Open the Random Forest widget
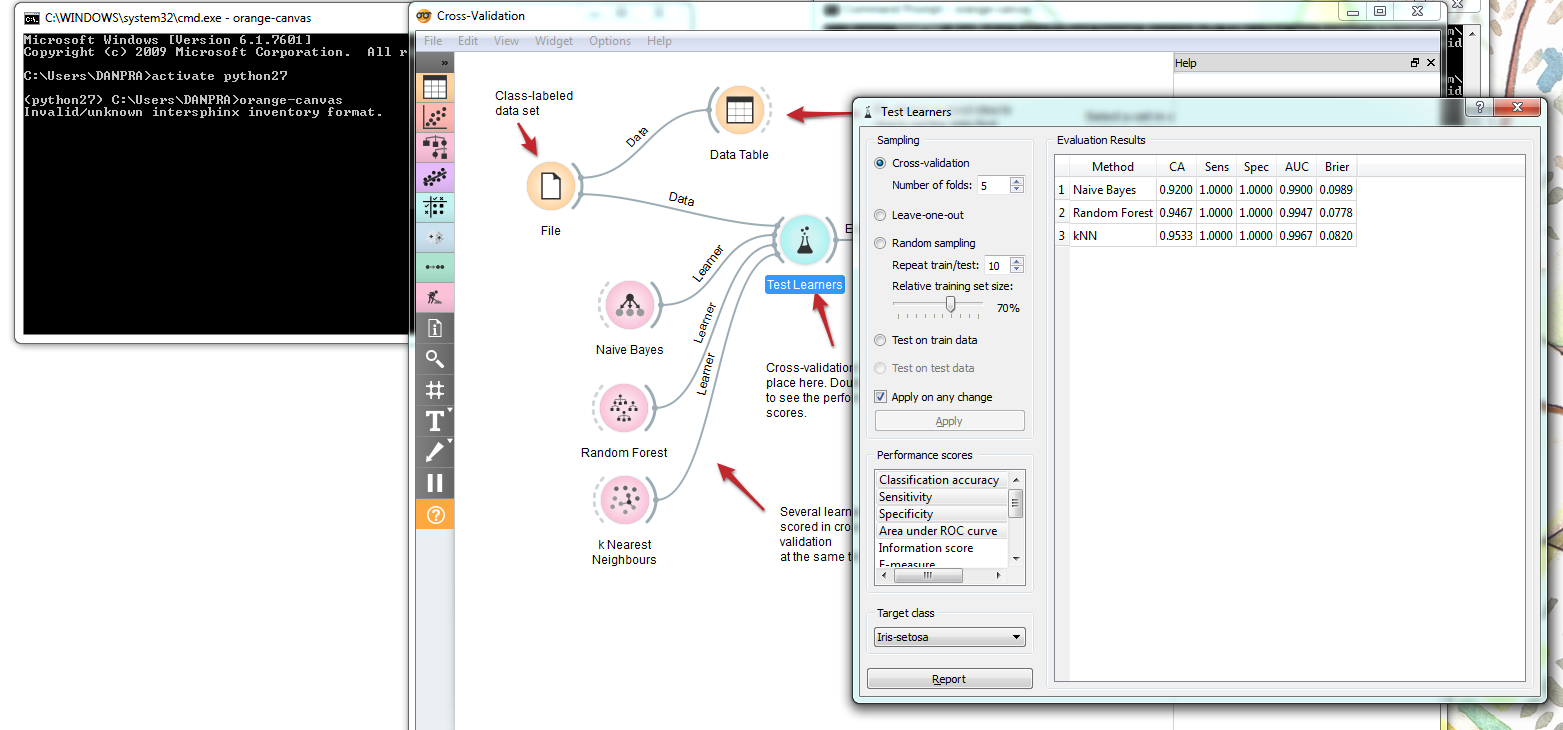Screen dimensions: 1563x730 click(624, 407)
